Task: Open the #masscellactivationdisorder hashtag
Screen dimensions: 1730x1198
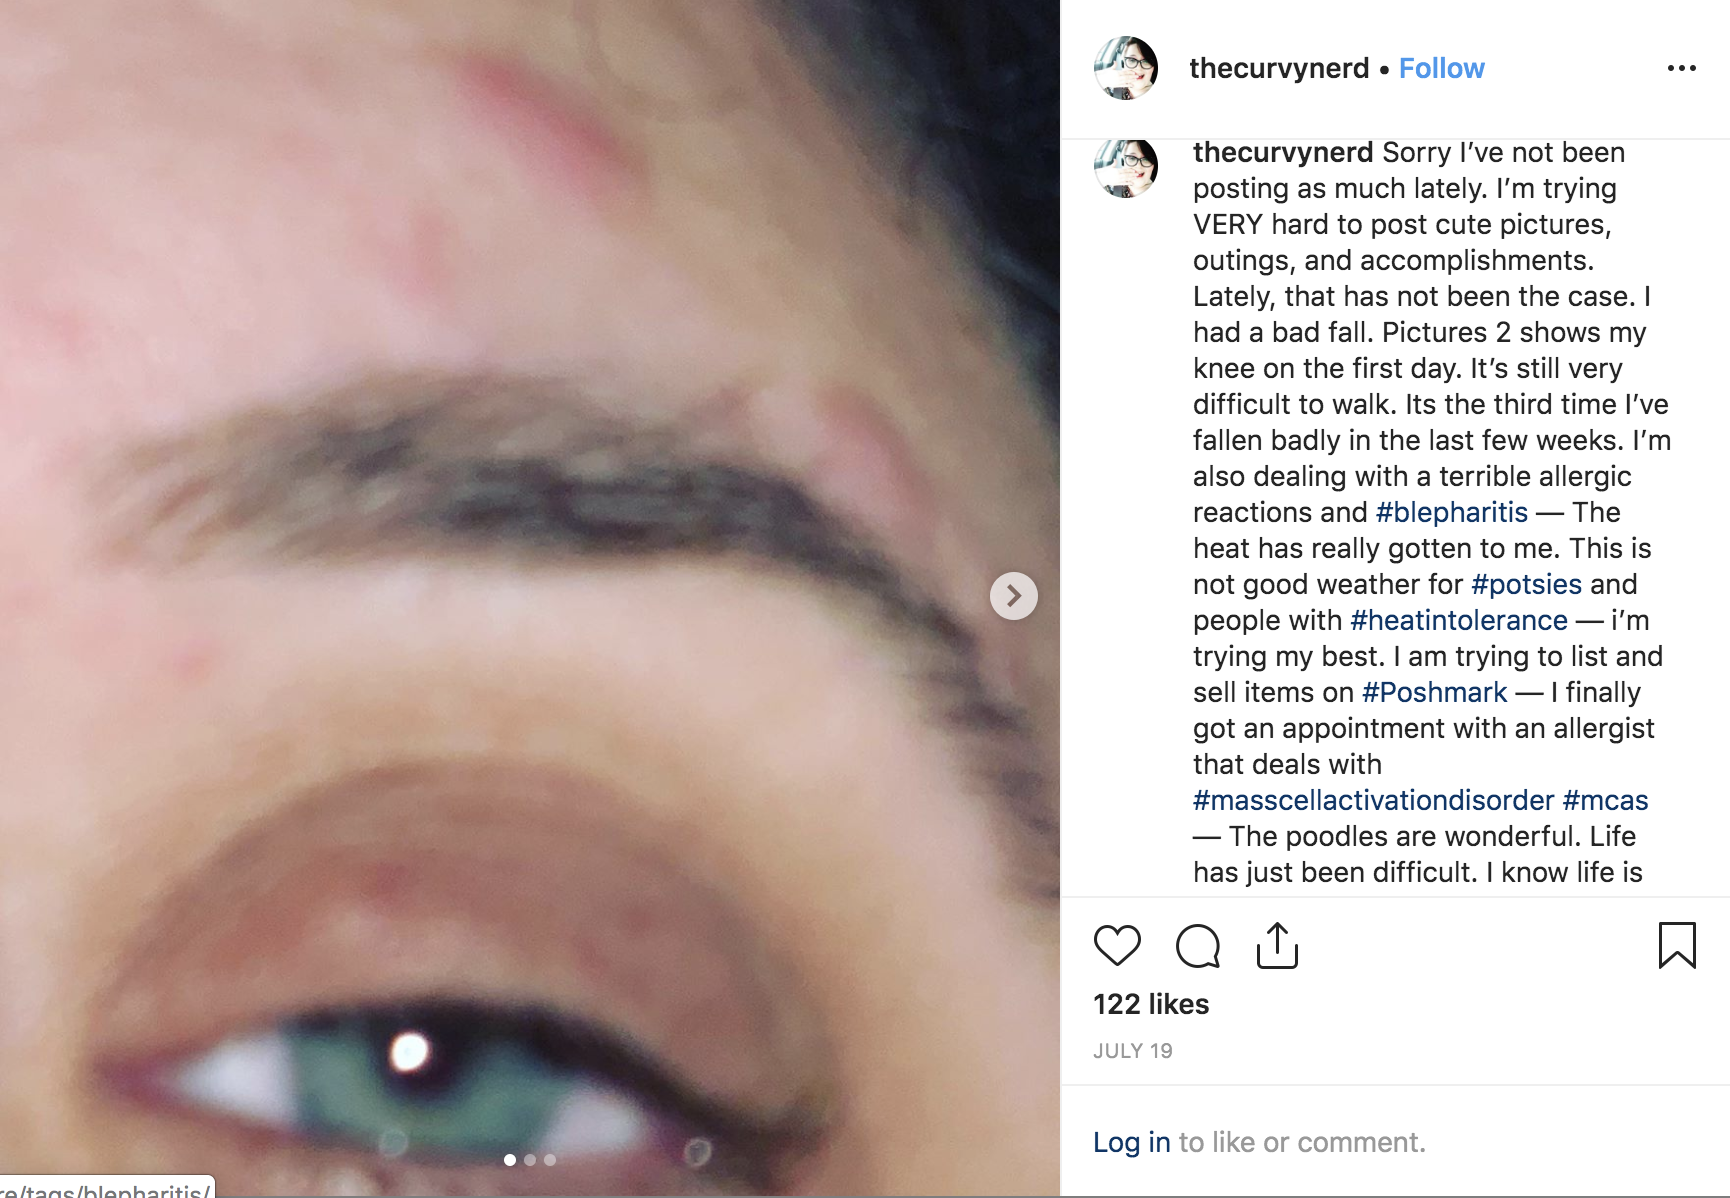Action: (x=1374, y=800)
